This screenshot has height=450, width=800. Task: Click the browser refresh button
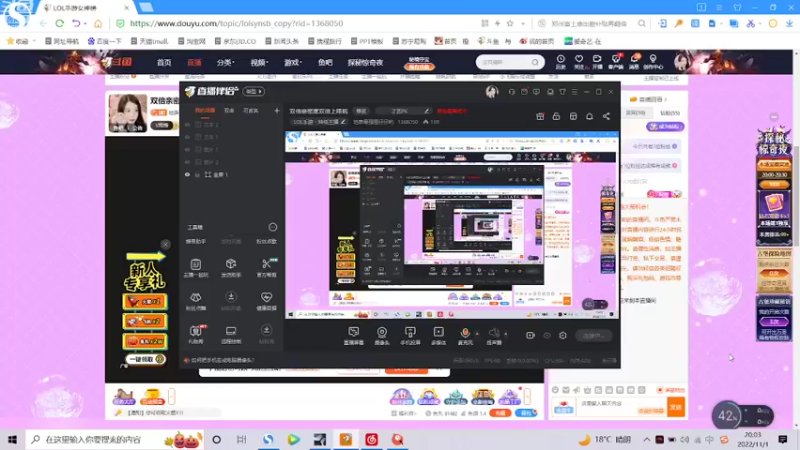tap(60, 23)
